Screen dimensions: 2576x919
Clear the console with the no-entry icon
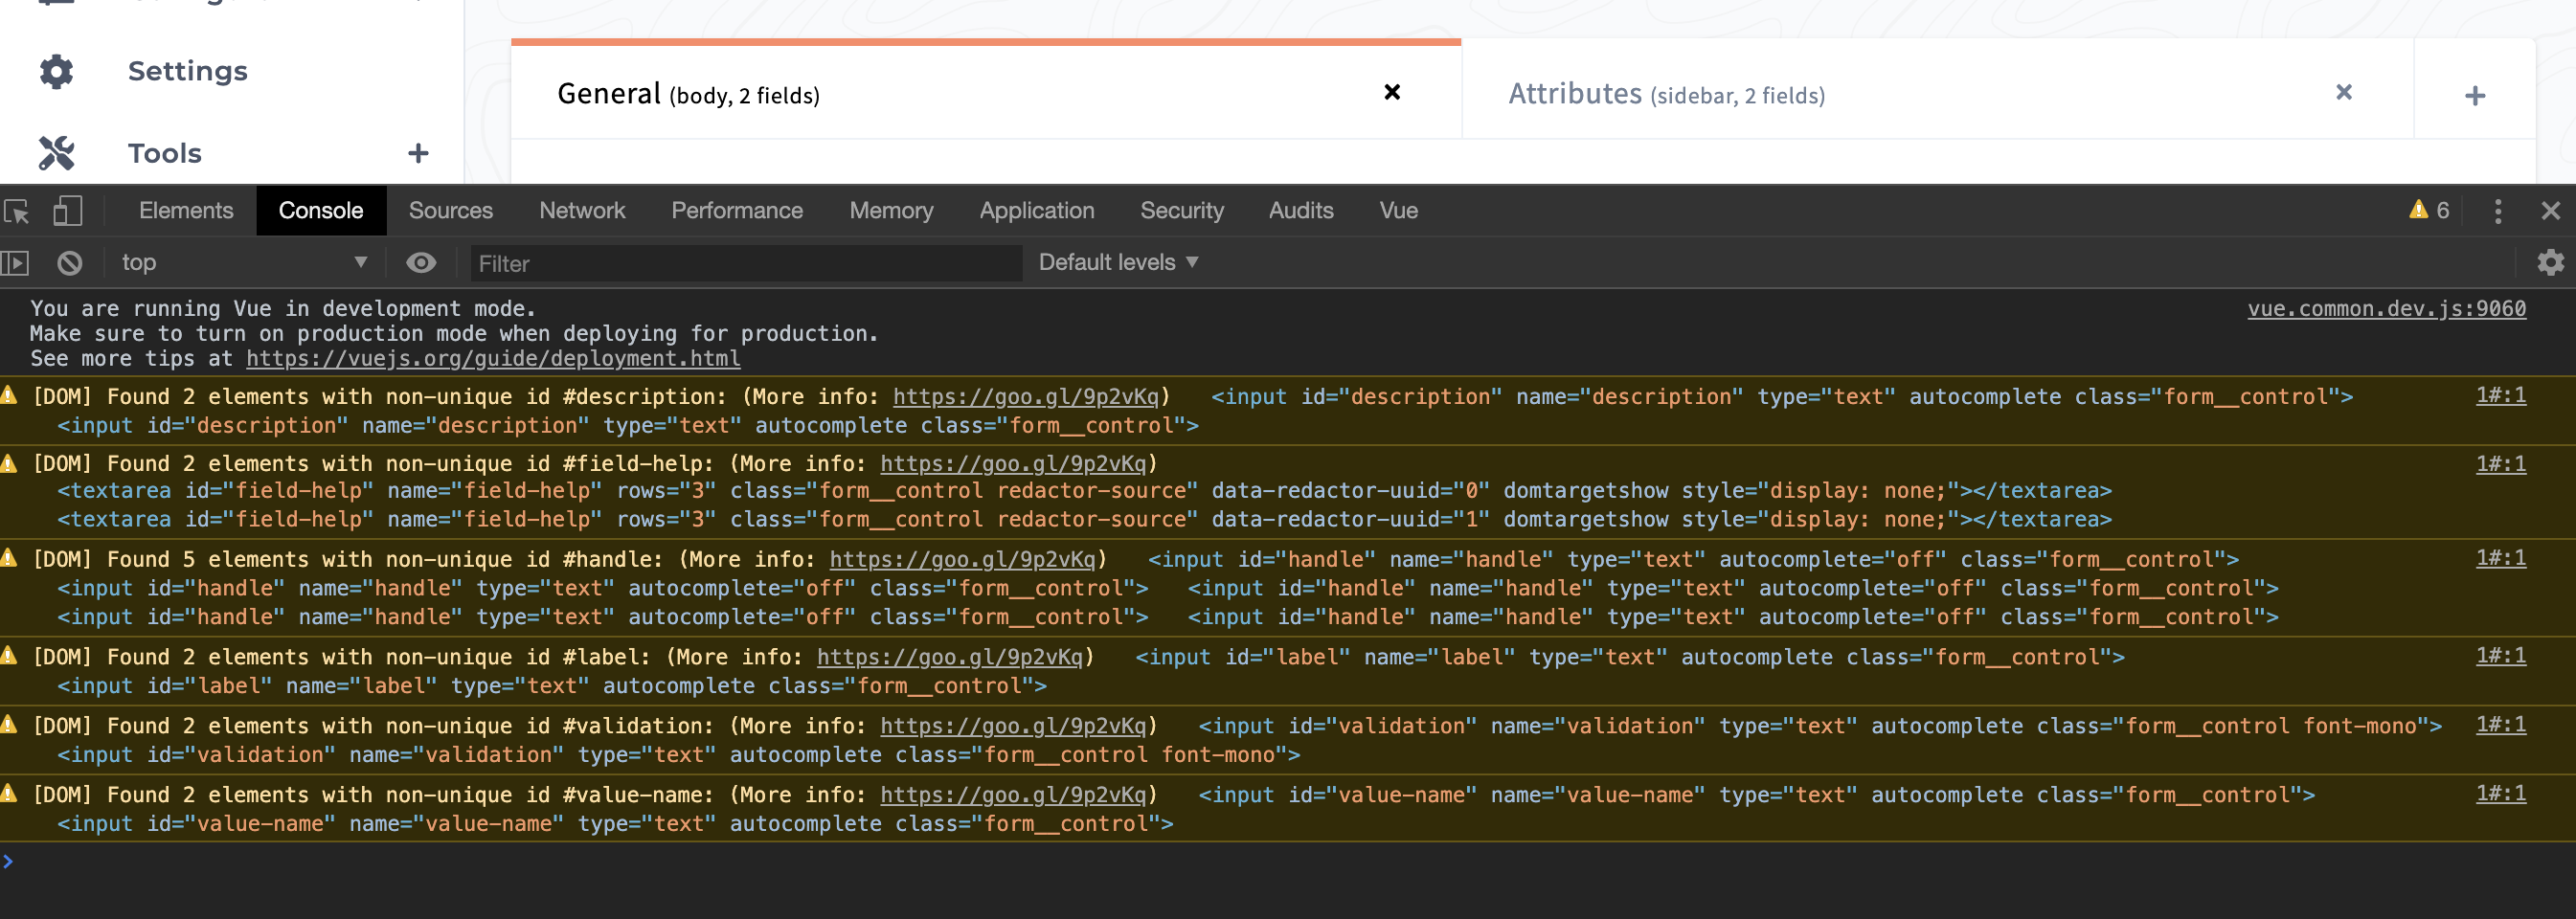point(68,262)
